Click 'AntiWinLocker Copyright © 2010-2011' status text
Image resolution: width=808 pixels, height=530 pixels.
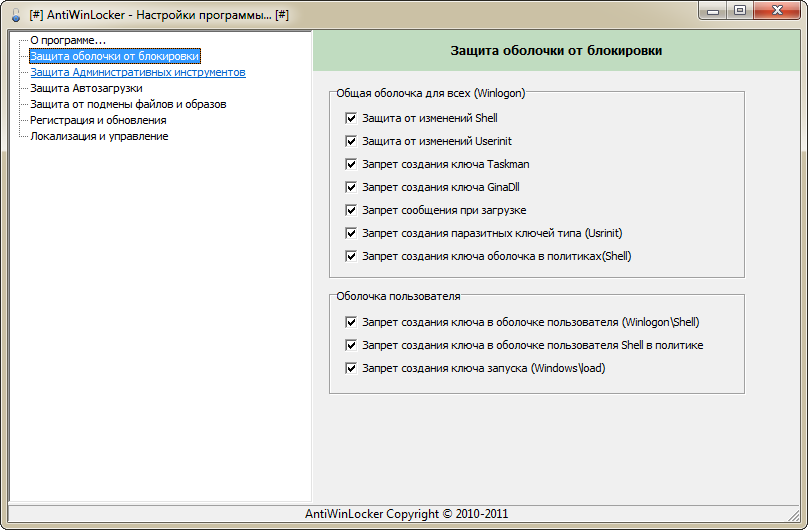tap(407, 514)
